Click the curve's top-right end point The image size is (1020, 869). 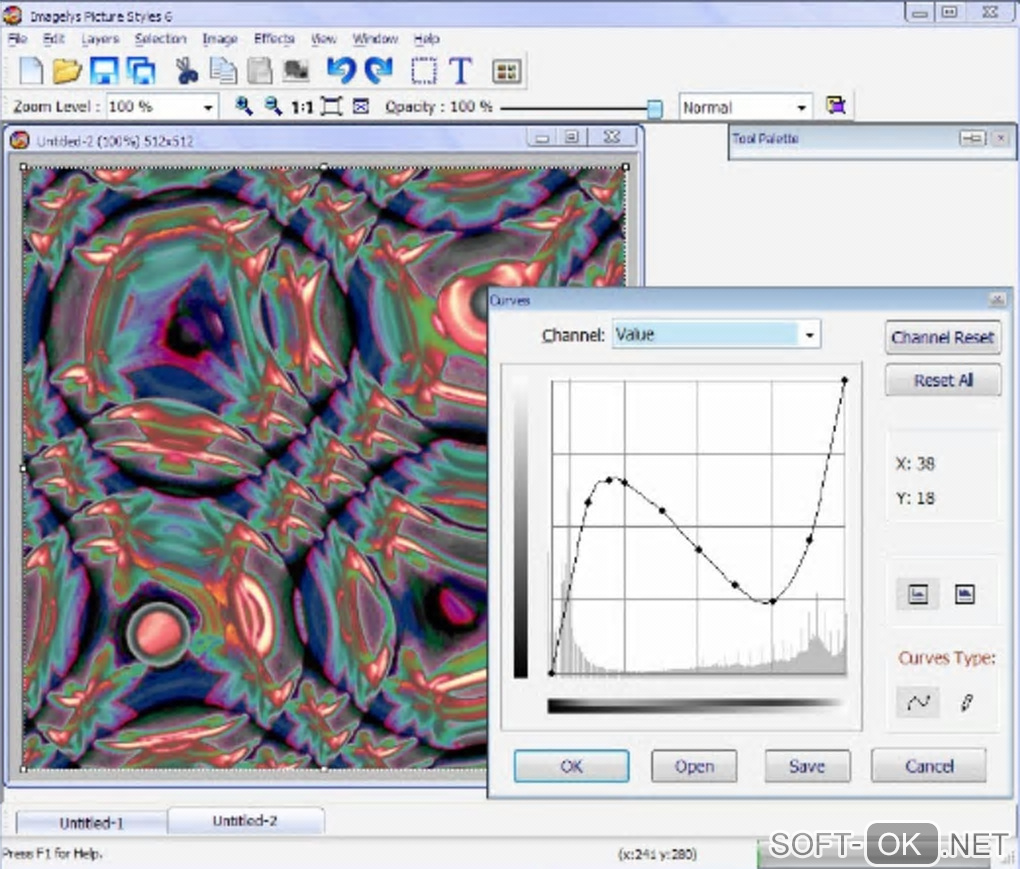844,380
